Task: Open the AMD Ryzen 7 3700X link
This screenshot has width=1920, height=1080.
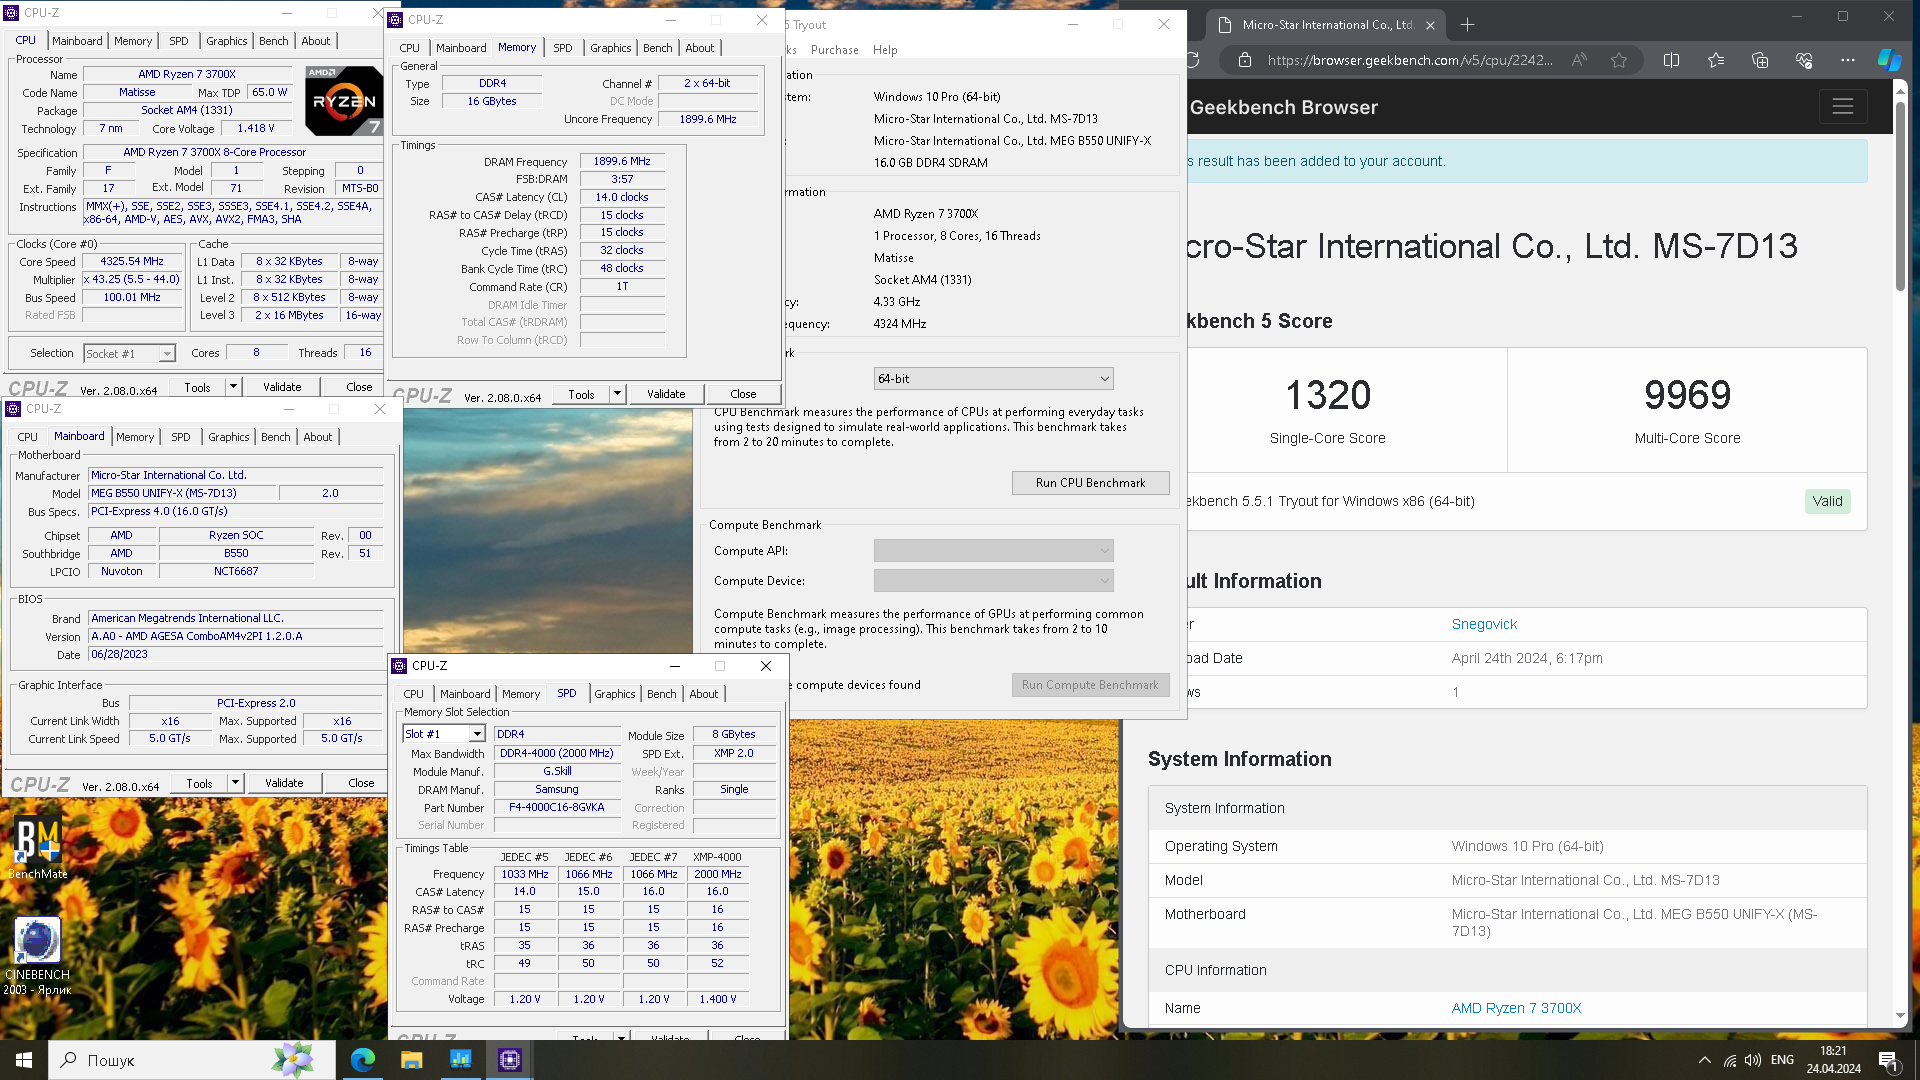Action: pyautogui.click(x=1516, y=1008)
